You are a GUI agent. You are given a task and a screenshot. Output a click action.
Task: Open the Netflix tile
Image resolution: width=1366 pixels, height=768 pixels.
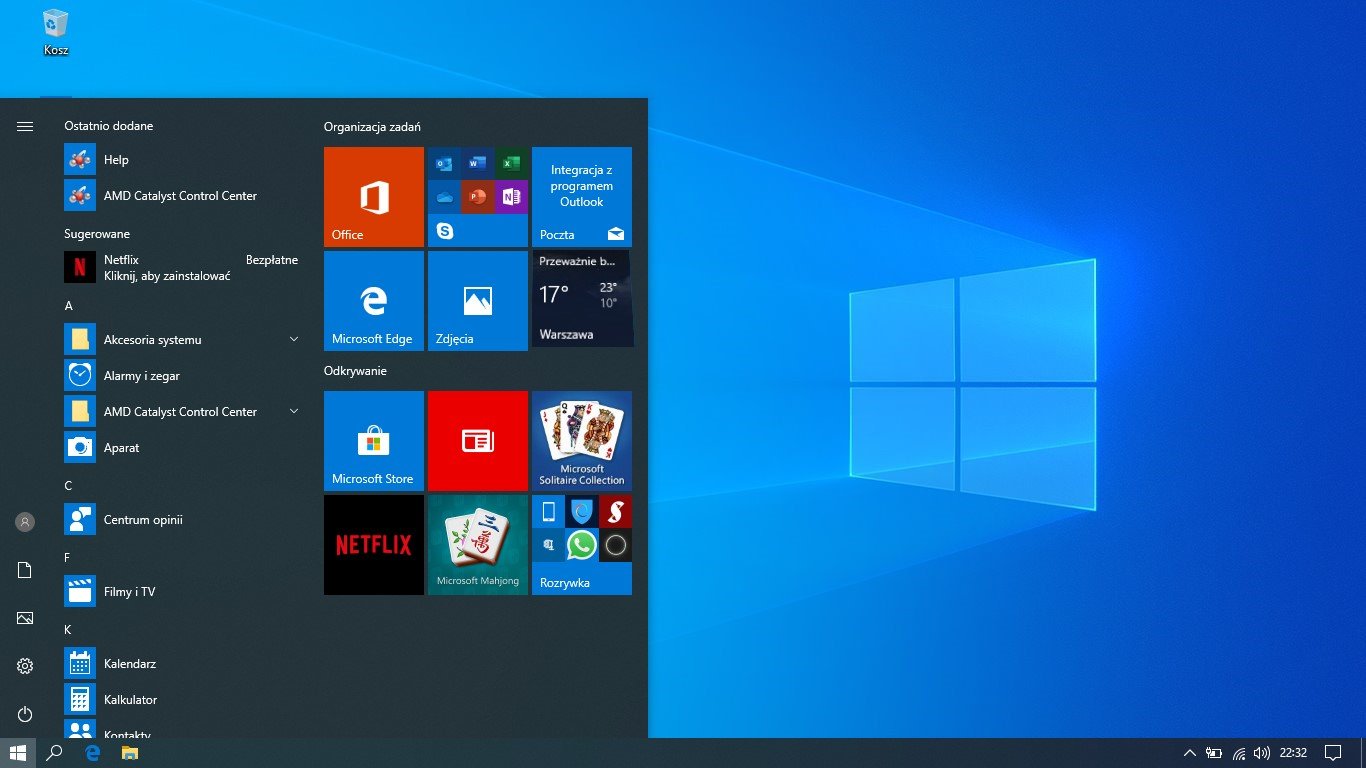tap(374, 545)
